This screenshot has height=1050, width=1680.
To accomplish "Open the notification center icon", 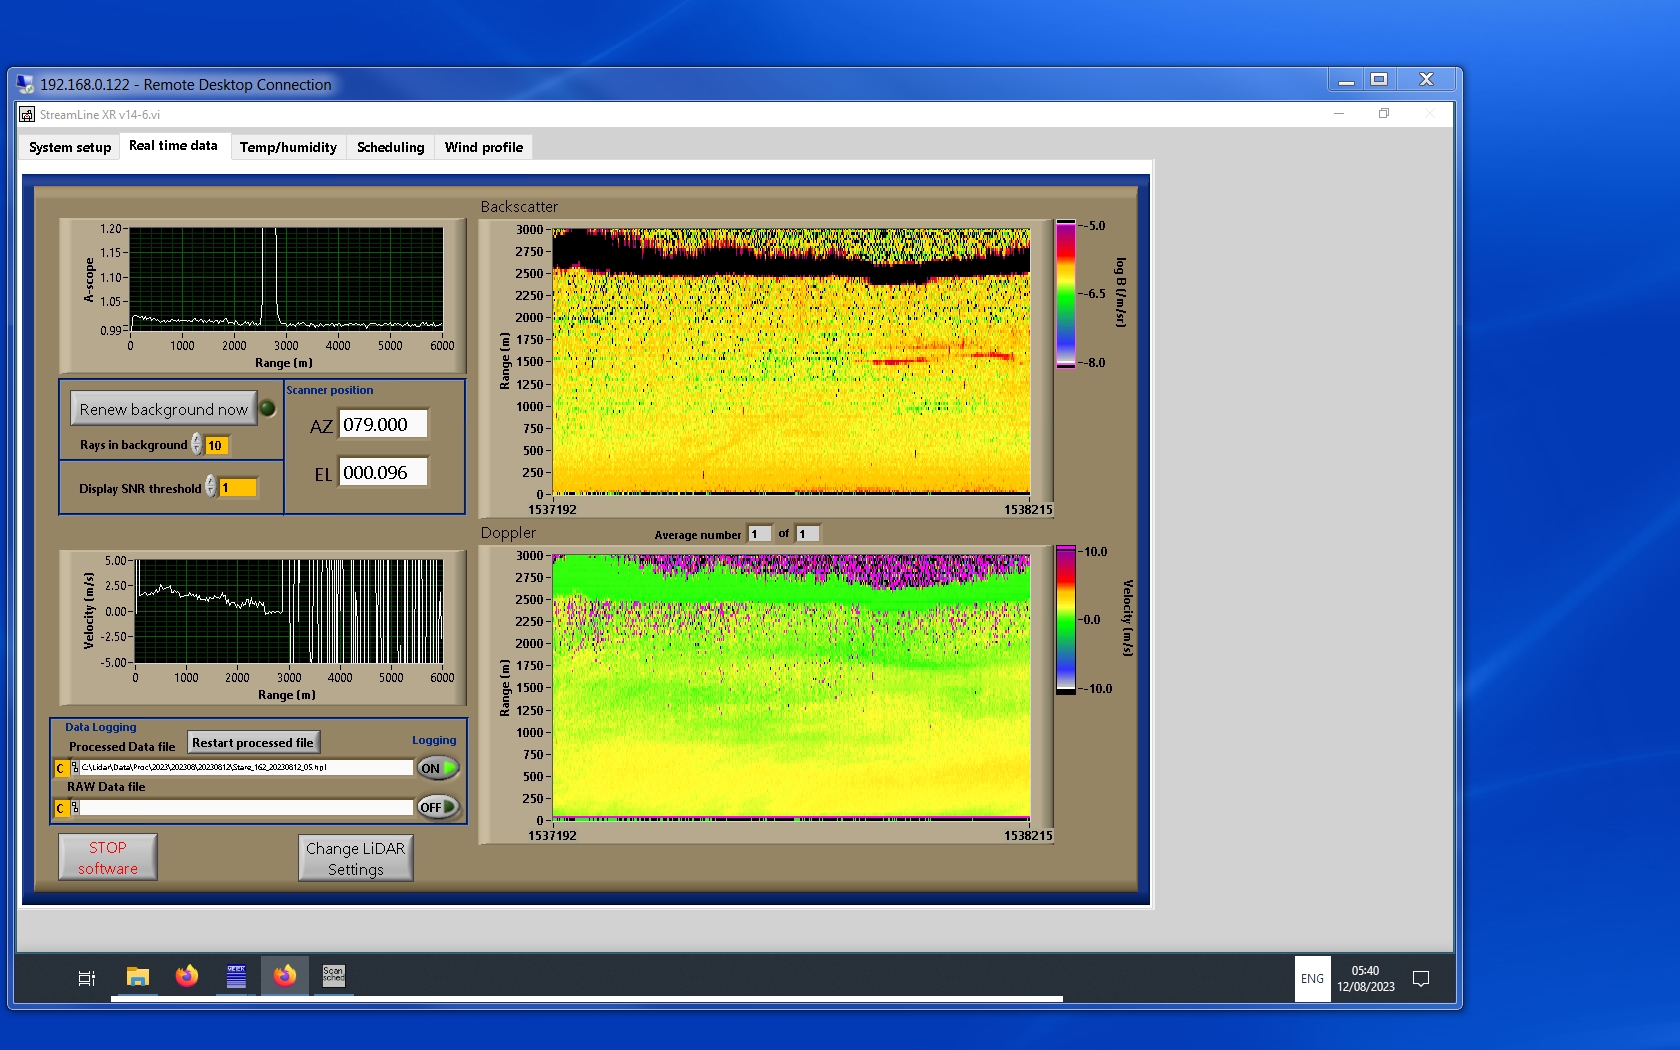I will tap(1420, 979).
